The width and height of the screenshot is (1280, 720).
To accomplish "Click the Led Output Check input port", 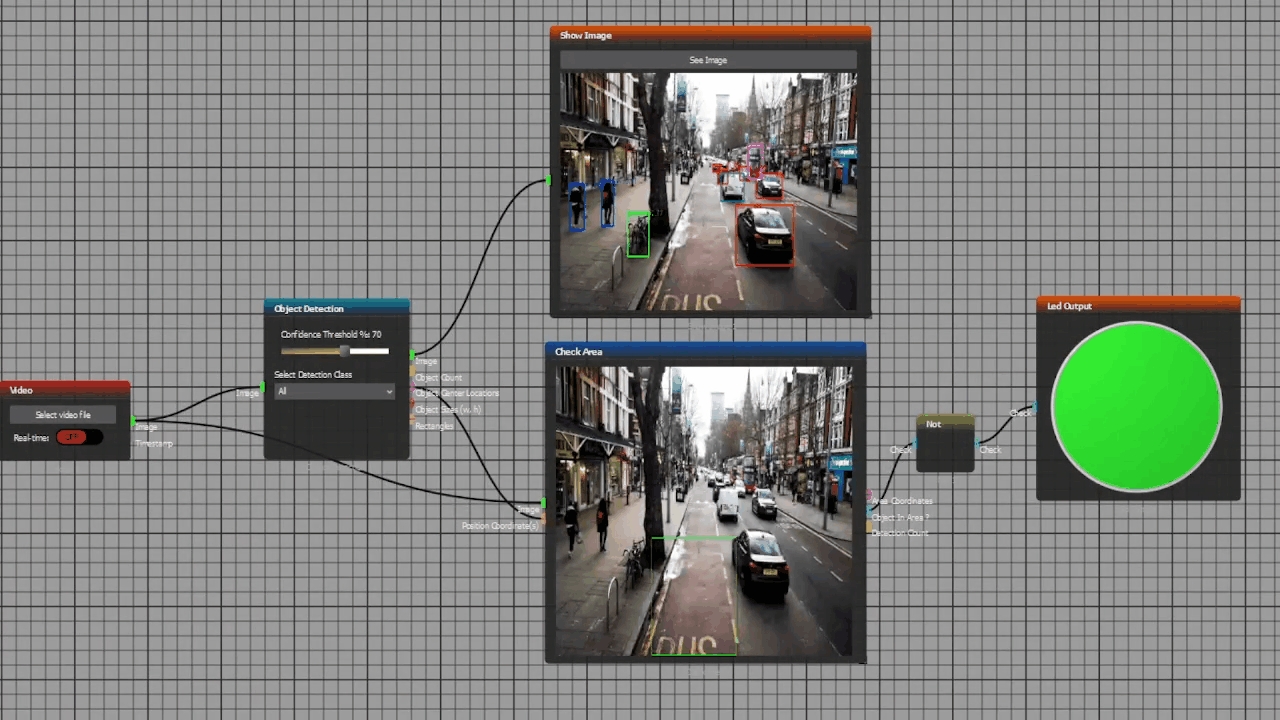I will [x=1035, y=407].
